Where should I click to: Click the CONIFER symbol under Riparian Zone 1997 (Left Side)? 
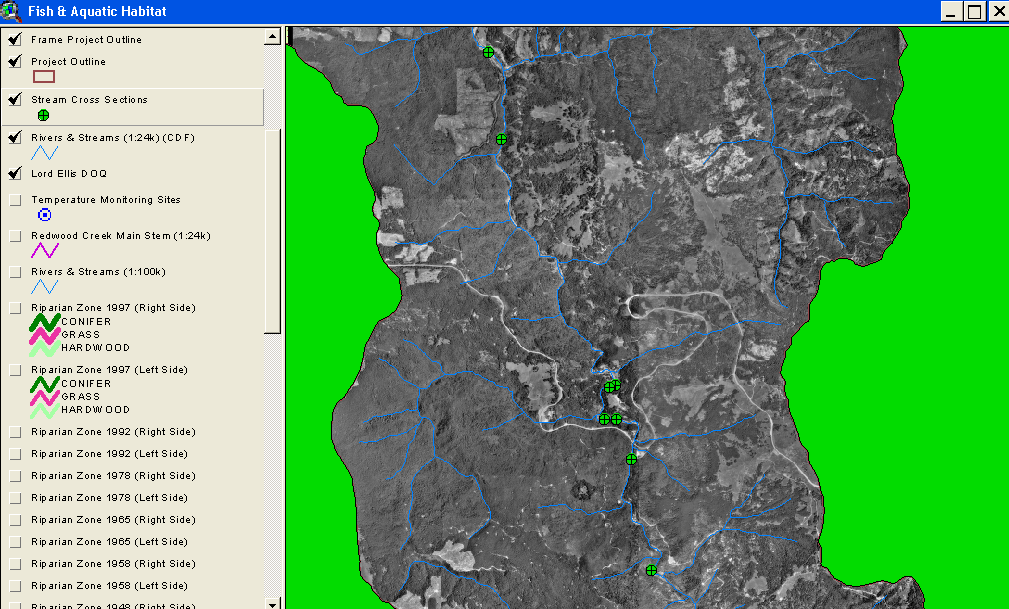(x=44, y=384)
